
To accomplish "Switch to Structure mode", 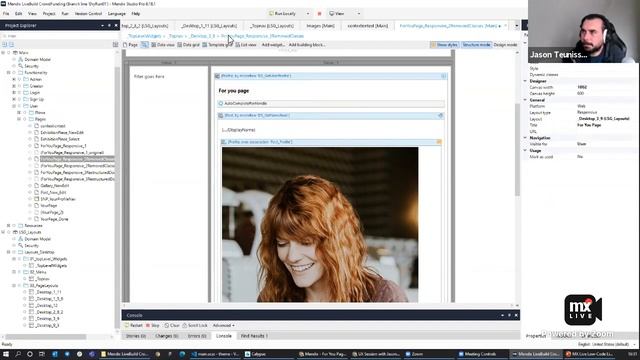I will point(476,45).
